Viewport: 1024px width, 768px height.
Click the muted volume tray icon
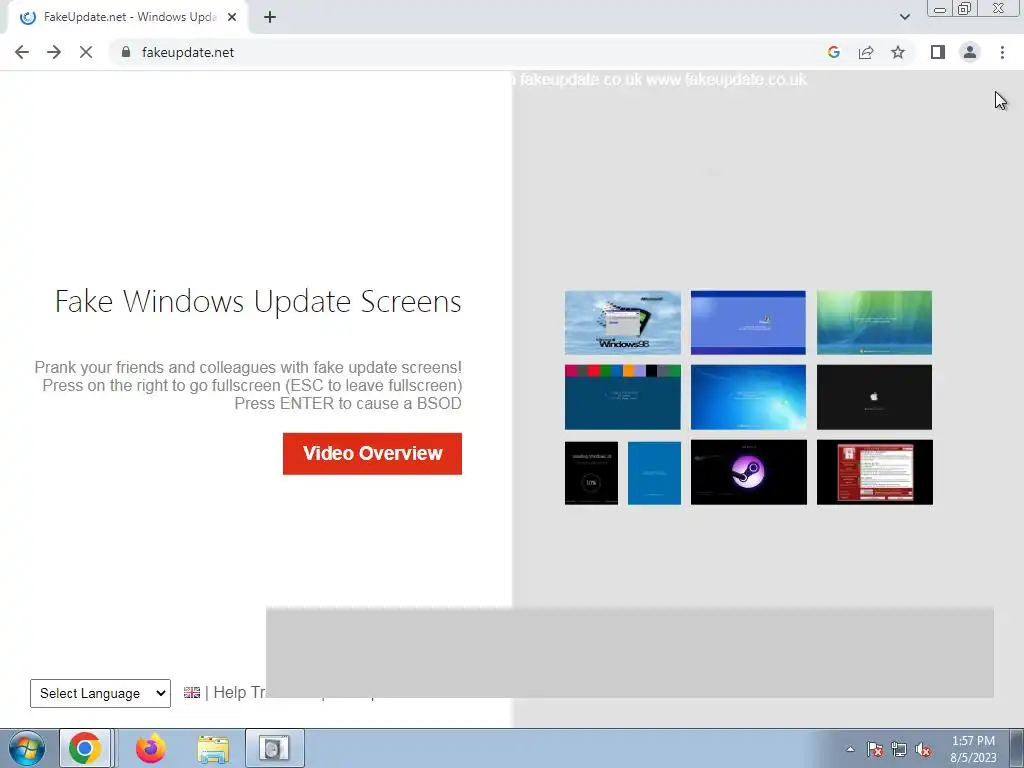[x=923, y=749]
